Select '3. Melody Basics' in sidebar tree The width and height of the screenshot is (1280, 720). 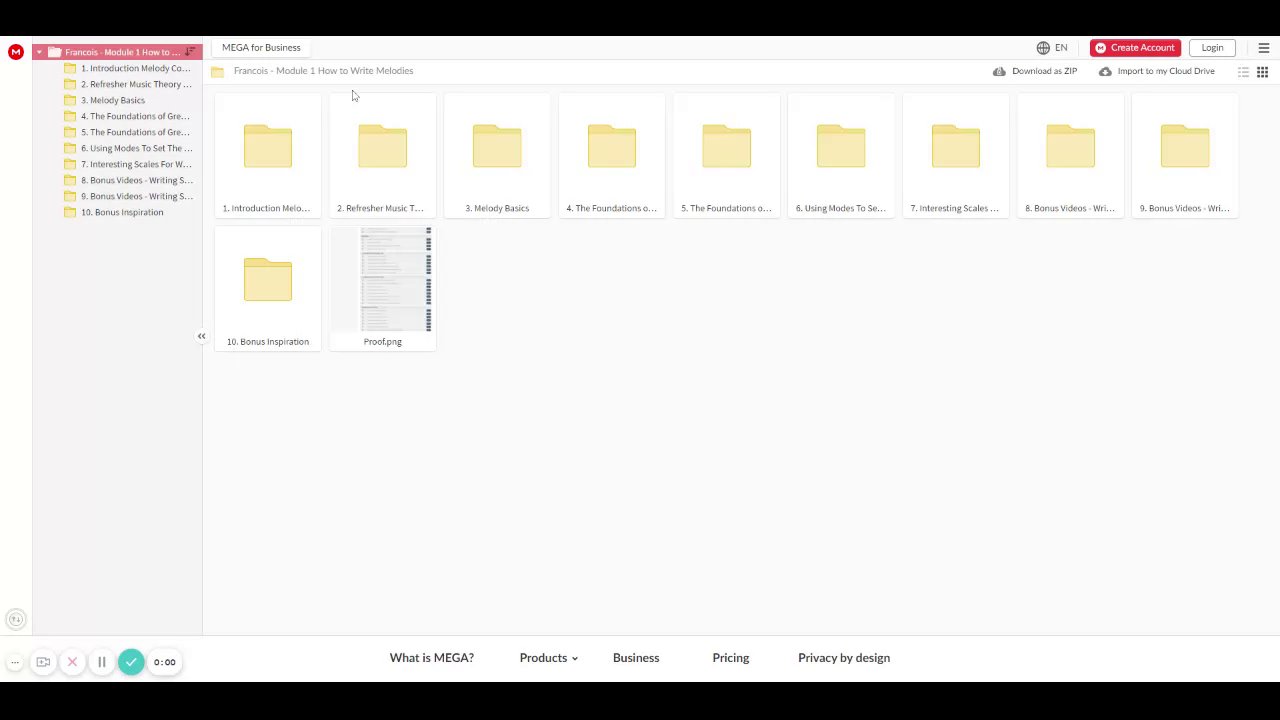click(x=112, y=100)
